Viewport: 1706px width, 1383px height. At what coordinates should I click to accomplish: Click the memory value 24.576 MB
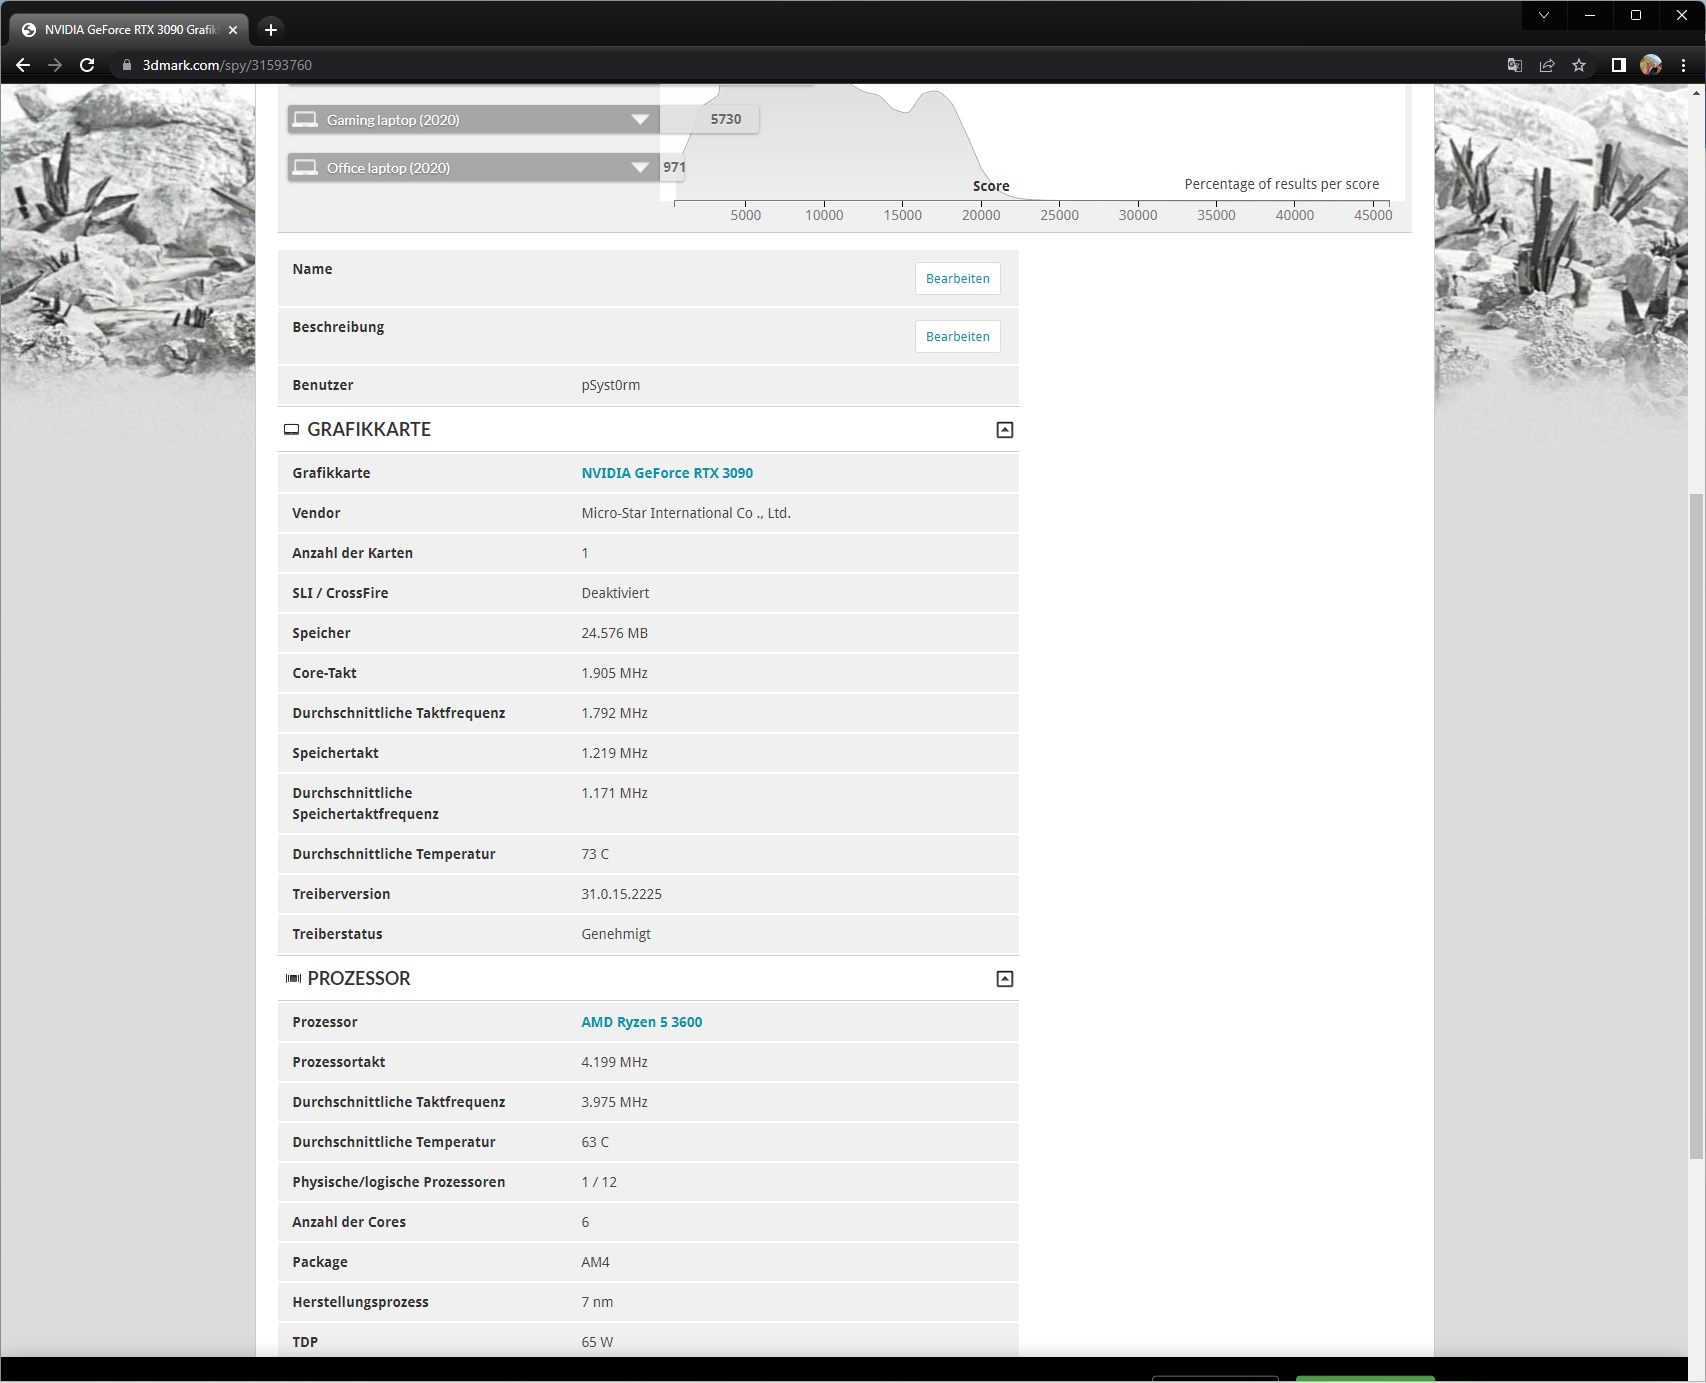[x=614, y=633]
